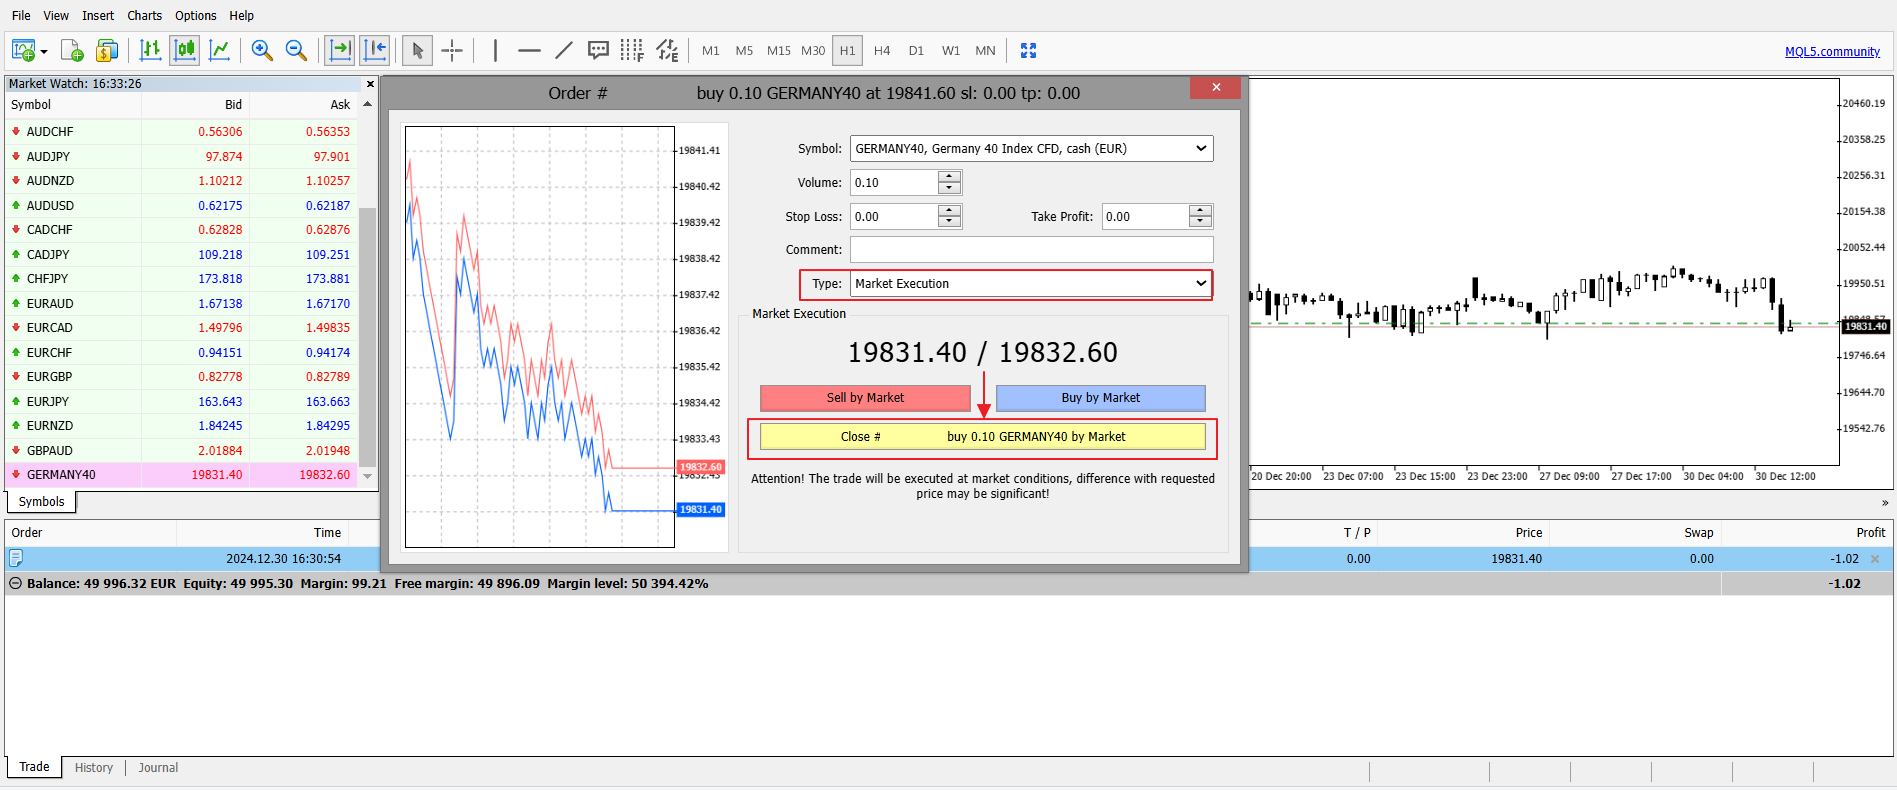
Task: Select the crosshair tool
Action: click(452, 50)
